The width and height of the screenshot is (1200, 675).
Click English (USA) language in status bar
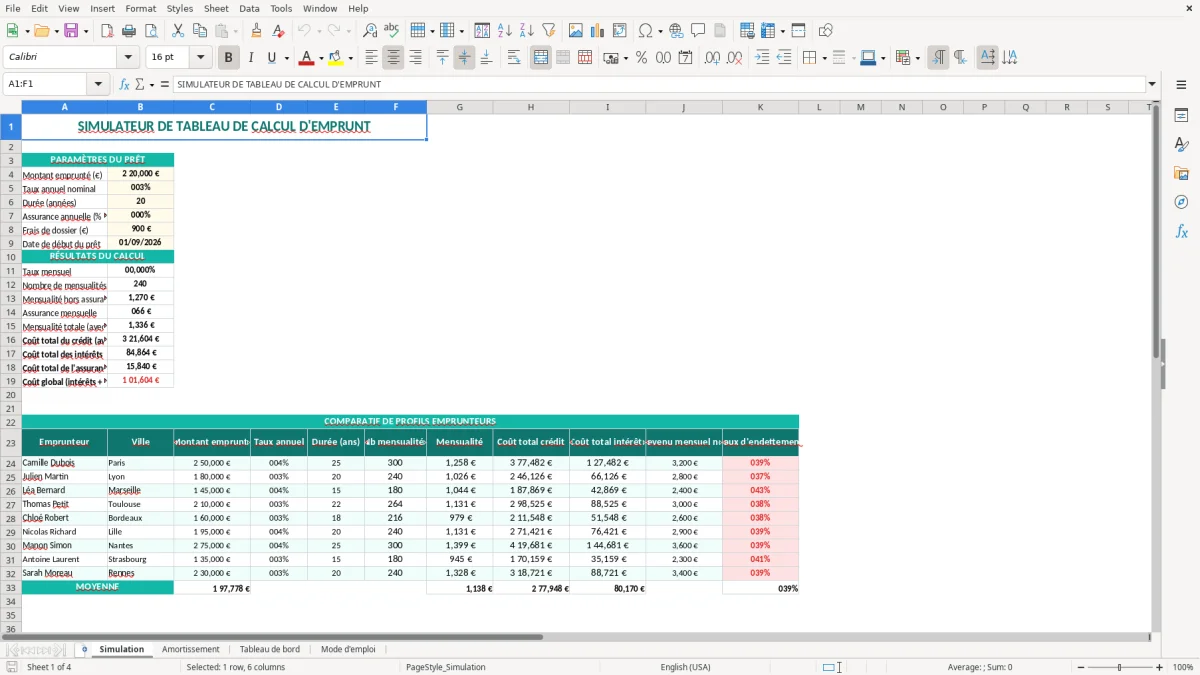(x=686, y=667)
